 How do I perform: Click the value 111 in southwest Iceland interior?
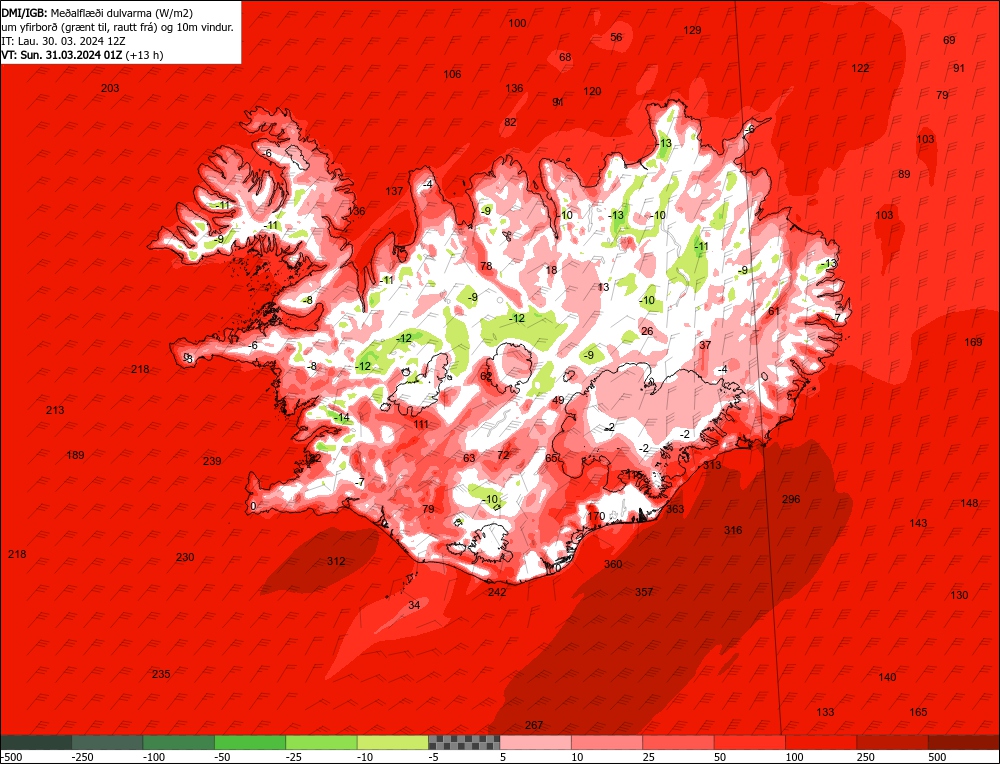421,424
